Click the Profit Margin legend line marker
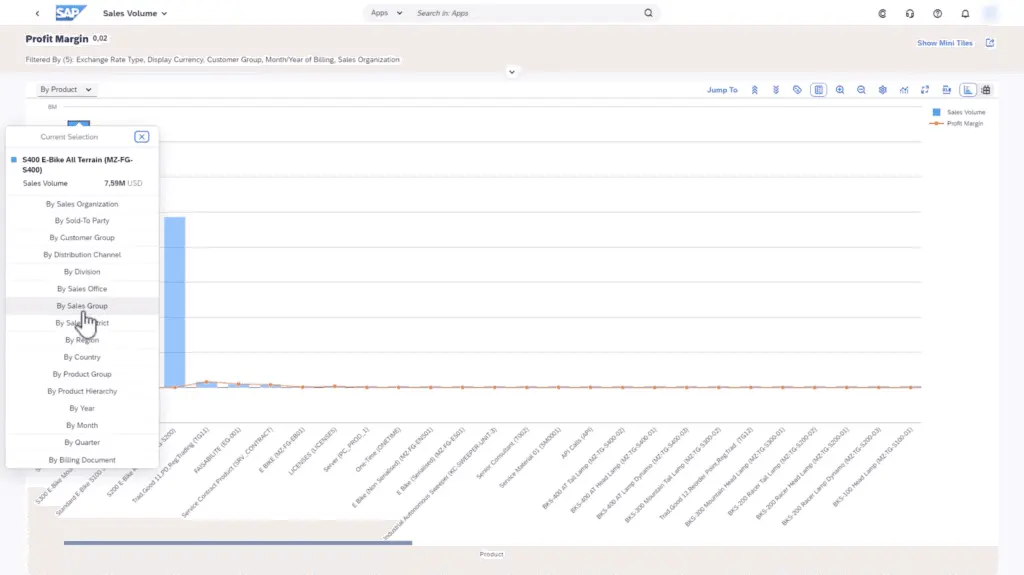The height and width of the screenshot is (575, 1024). coord(936,123)
